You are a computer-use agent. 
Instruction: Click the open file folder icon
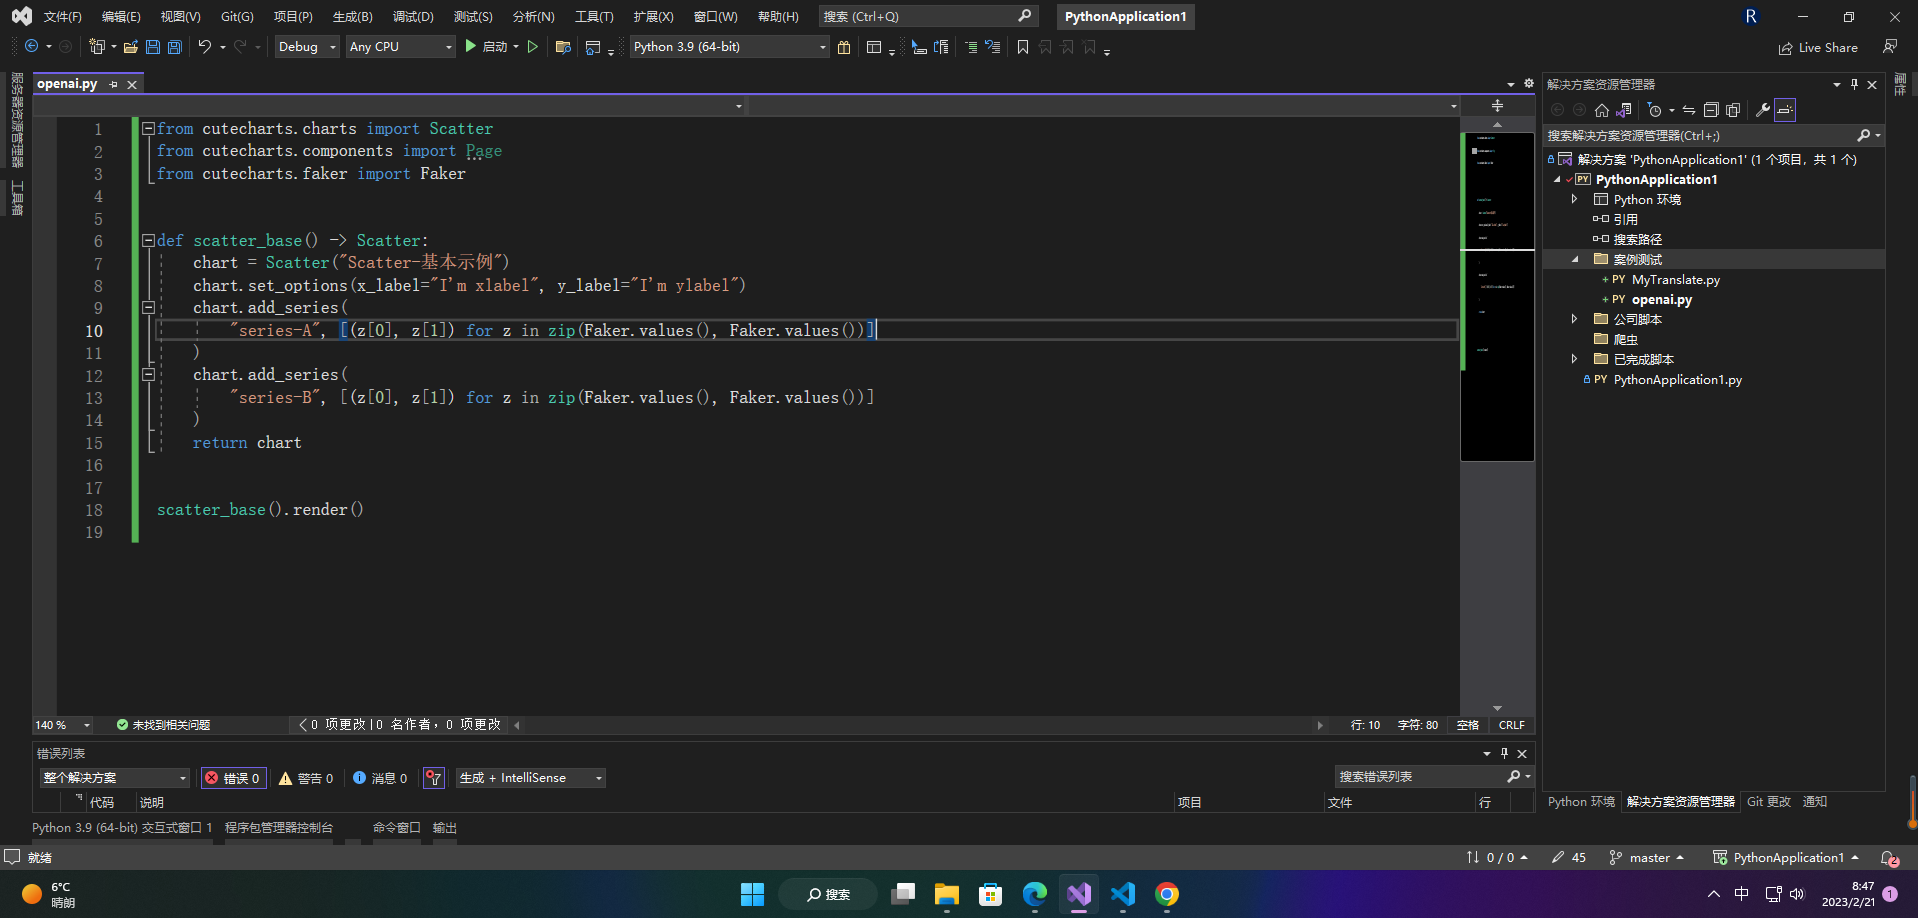[x=130, y=46]
